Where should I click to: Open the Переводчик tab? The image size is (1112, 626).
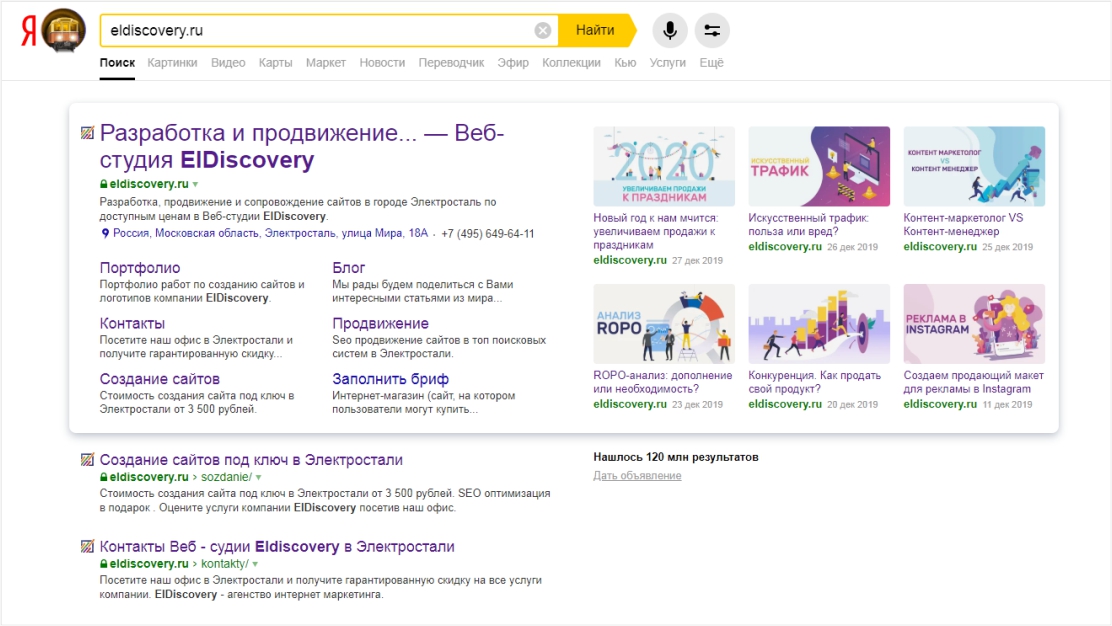(x=451, y=62)
